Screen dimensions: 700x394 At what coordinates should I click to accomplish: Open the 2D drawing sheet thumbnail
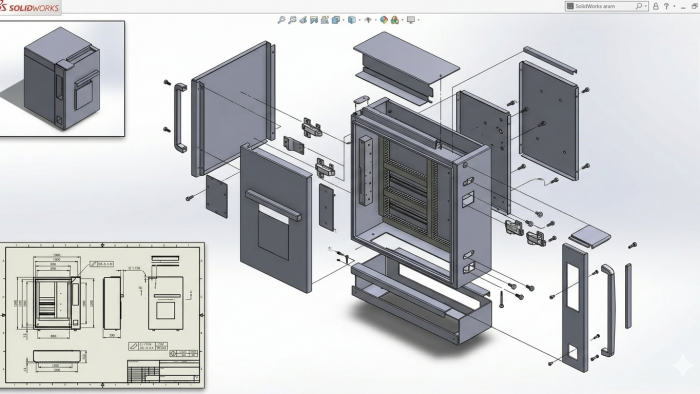pyautogui.click(x=102, y=315)
